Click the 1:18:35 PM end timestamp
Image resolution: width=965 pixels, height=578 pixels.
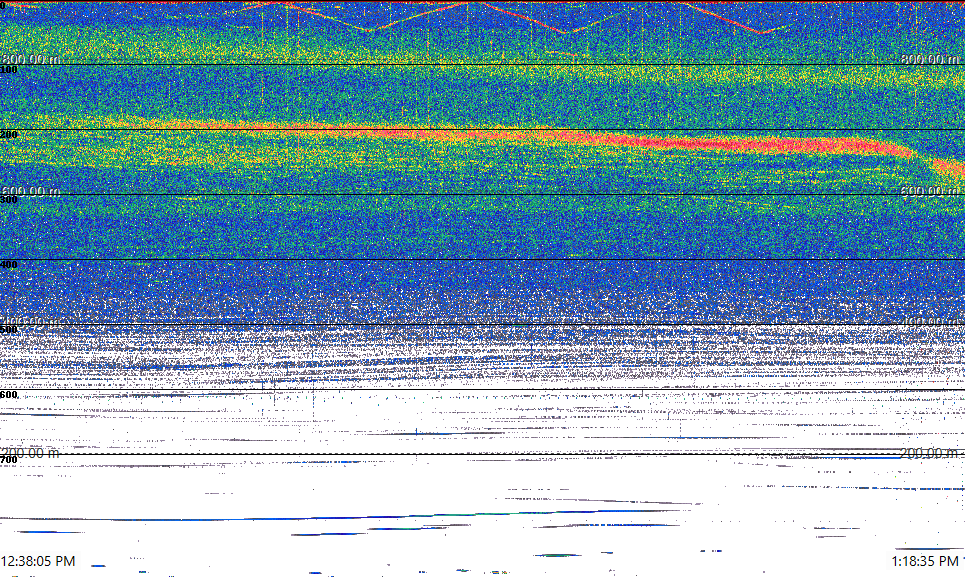tap(925, 561)
